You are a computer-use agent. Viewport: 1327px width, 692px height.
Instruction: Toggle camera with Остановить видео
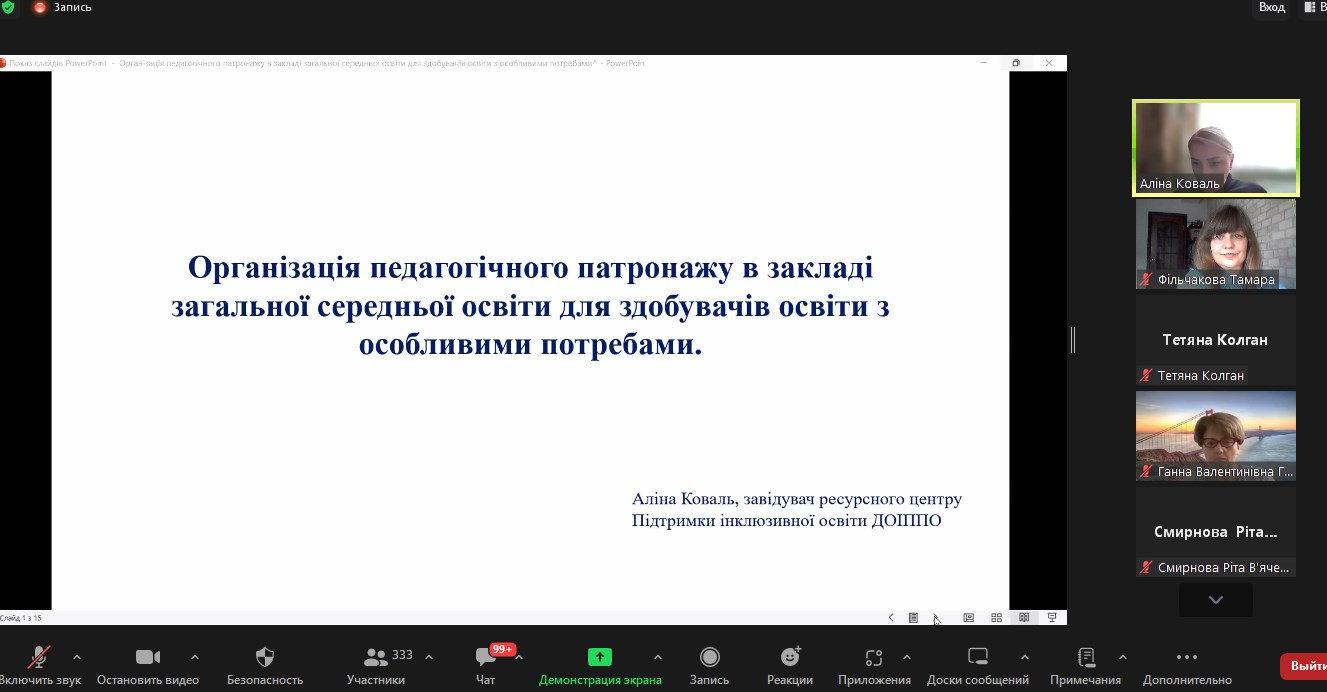click(x=148, y=657)
